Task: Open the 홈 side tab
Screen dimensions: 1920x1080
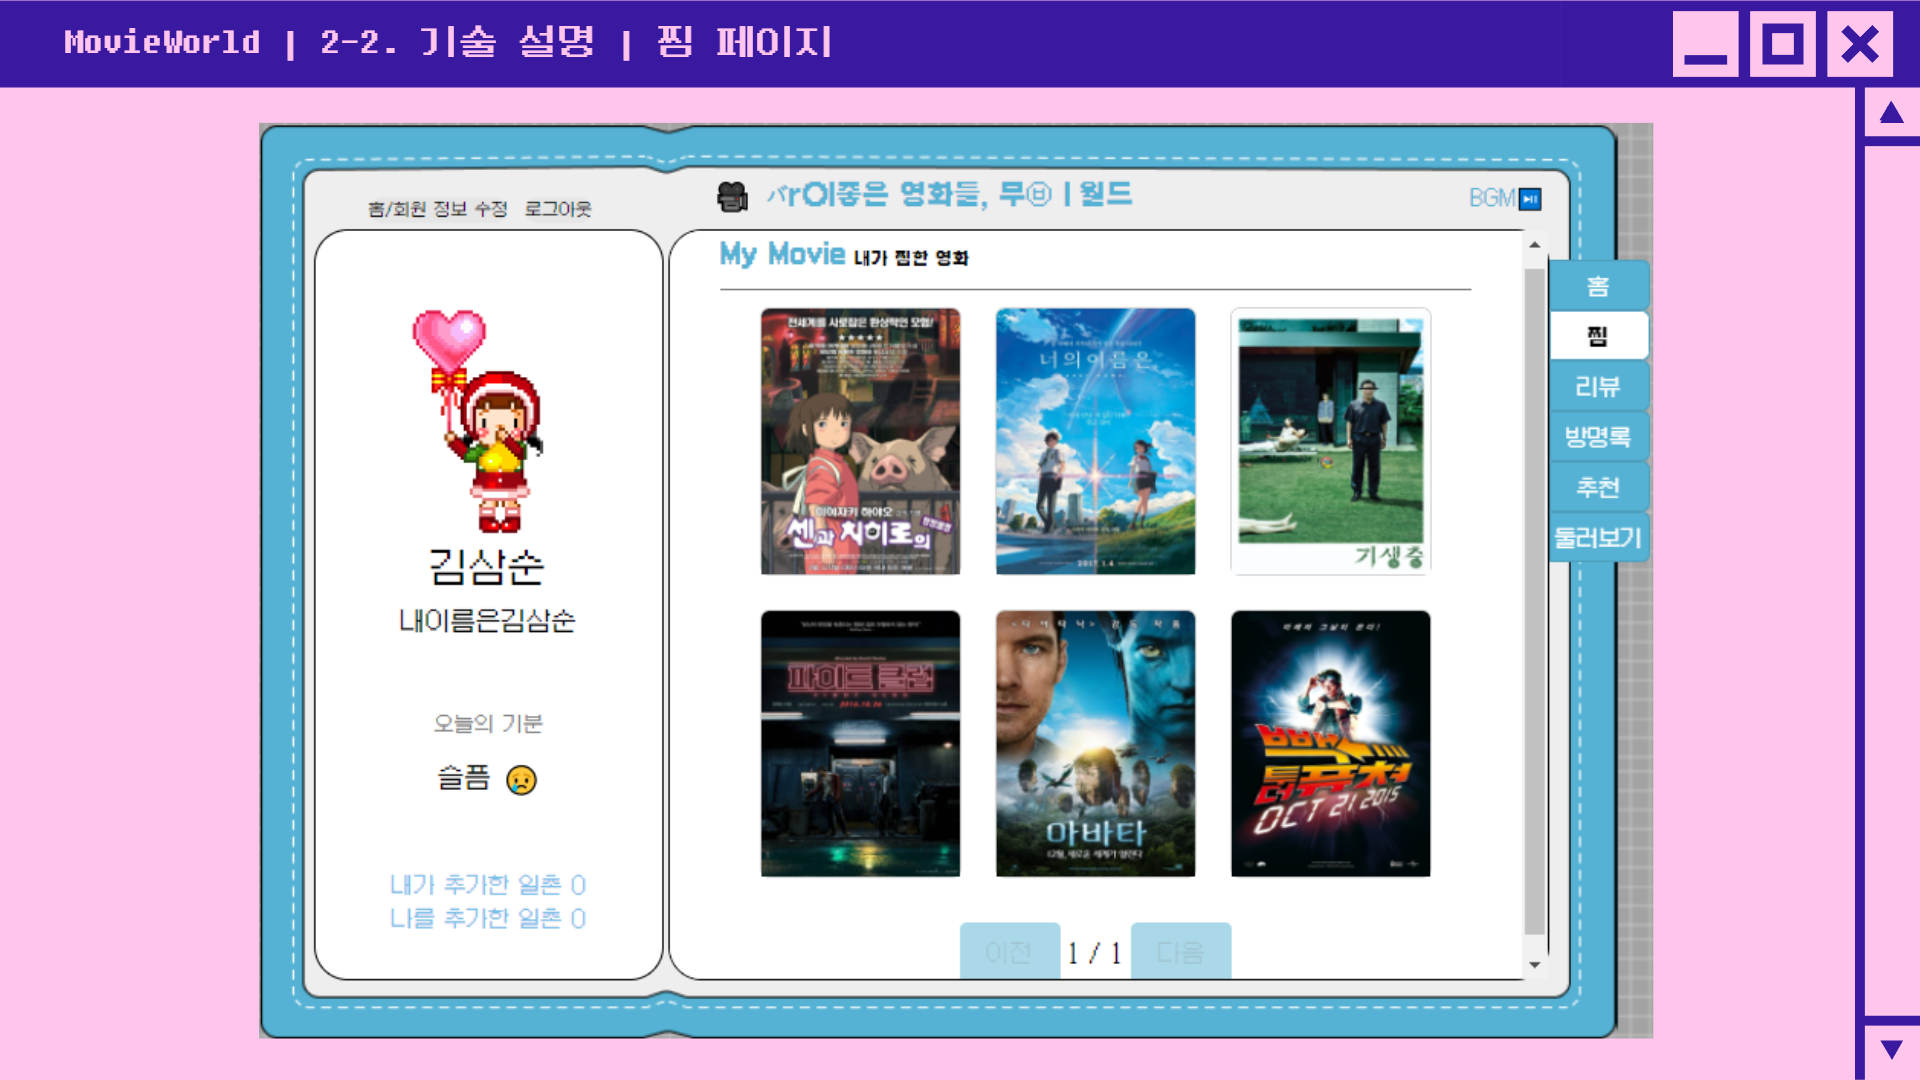Action: tap(1597, 287)
